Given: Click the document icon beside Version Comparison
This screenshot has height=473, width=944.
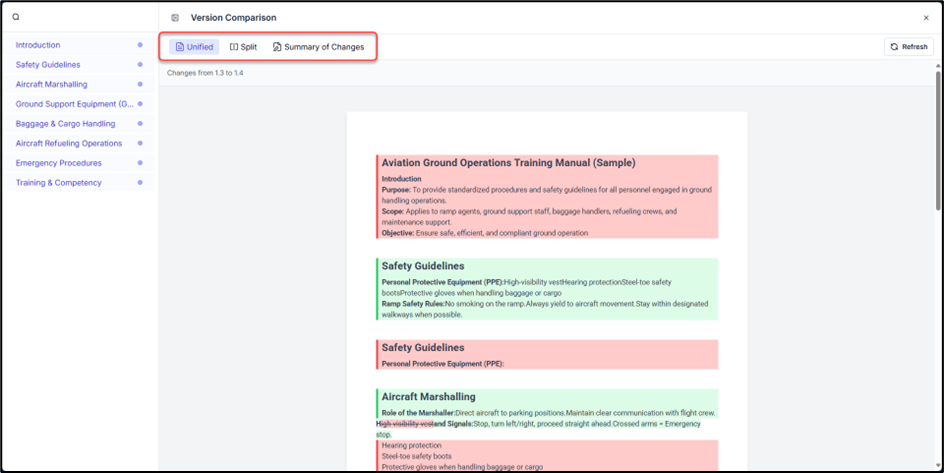Looking at the screenshot, I should [x=175, y=17].
